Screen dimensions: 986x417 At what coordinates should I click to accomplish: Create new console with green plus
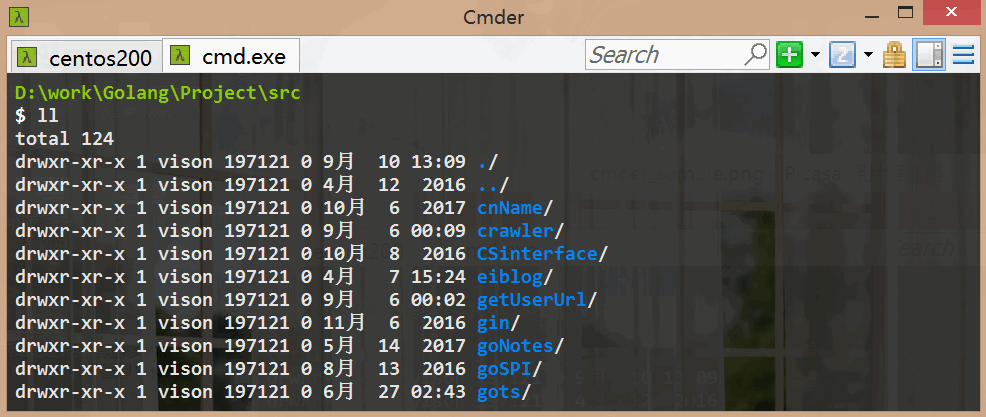point(789,55)
